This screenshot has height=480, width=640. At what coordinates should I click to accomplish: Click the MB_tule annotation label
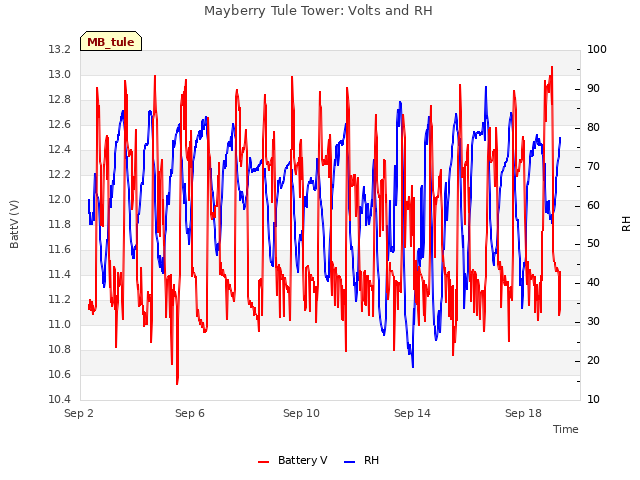pos(111,41)
